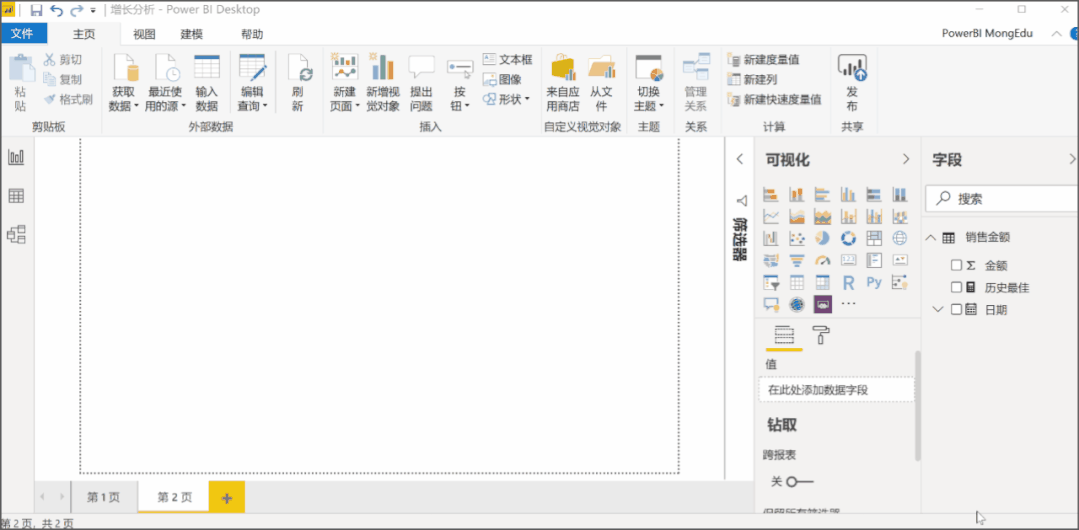The image size is (1079, 530).
Task: Click the save icon in title bar
Action: coord(37,10)
